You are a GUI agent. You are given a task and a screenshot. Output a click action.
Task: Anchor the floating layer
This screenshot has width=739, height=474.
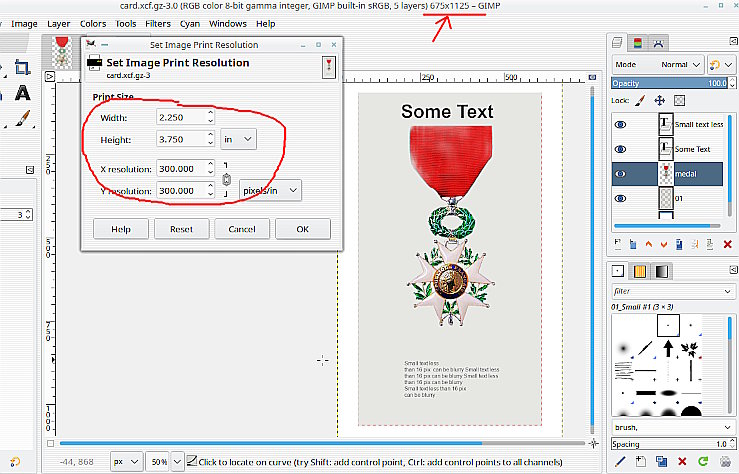tap(694, 244)
